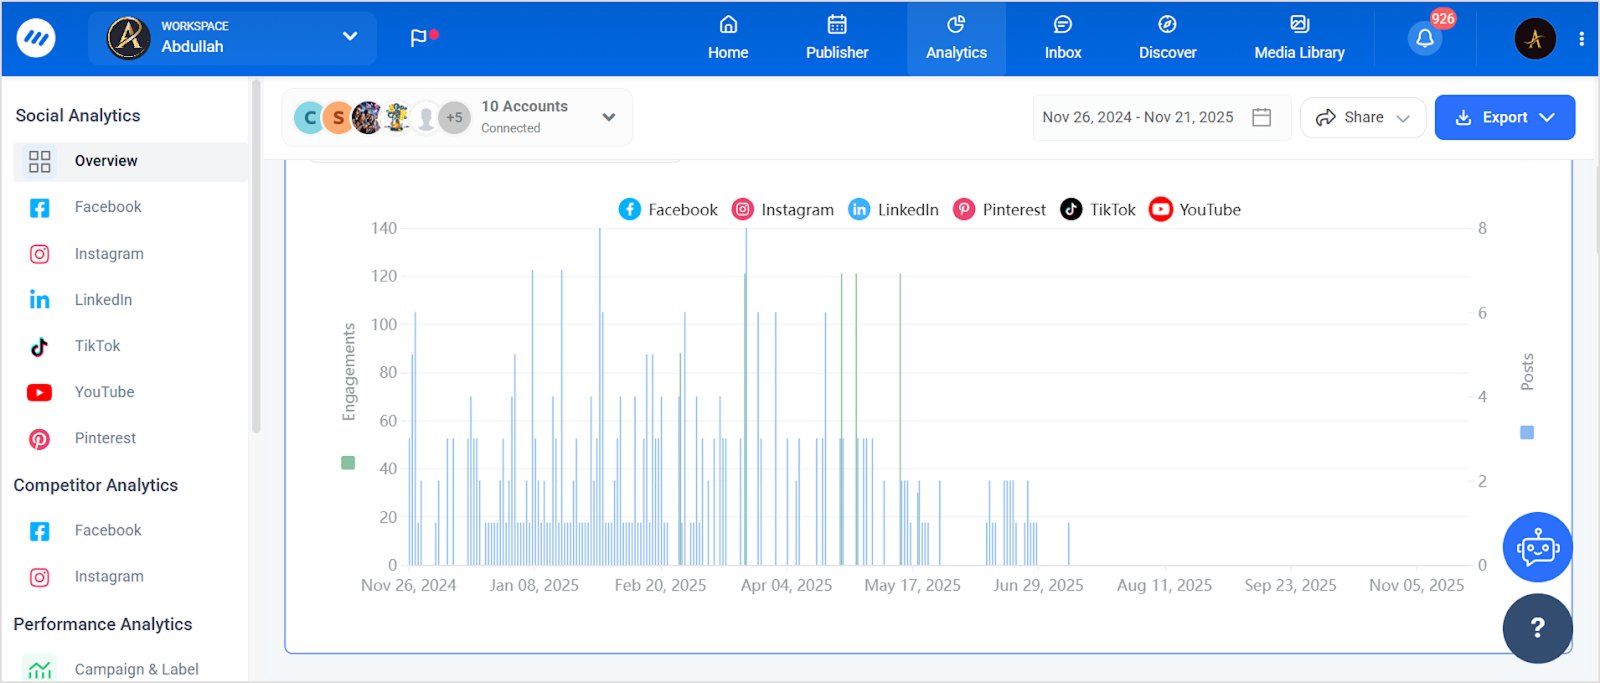Open the help question mark button
1600x683 pixels.
click(x=1538, y=628)
